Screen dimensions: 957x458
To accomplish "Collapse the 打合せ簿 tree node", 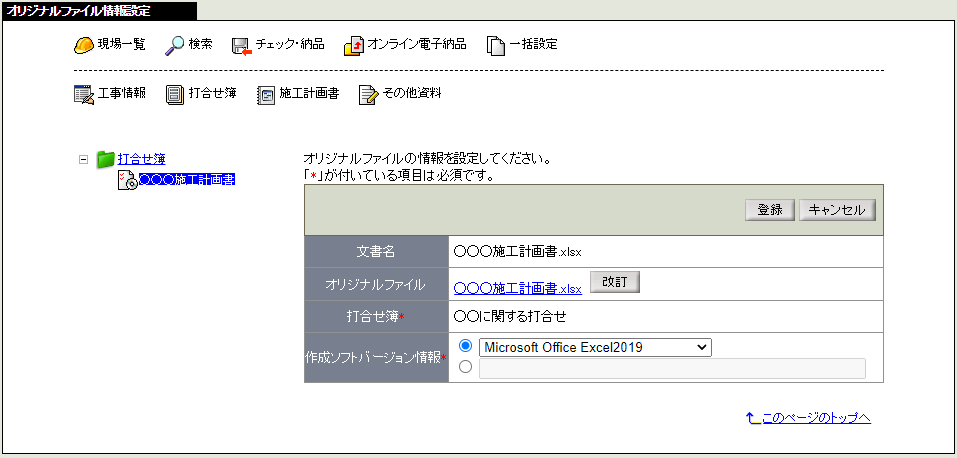I will [84, 159].
